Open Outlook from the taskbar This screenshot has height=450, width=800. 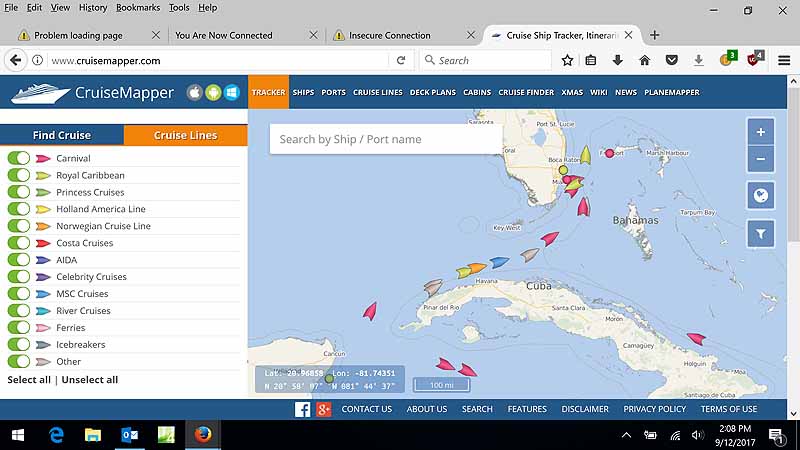130,435
